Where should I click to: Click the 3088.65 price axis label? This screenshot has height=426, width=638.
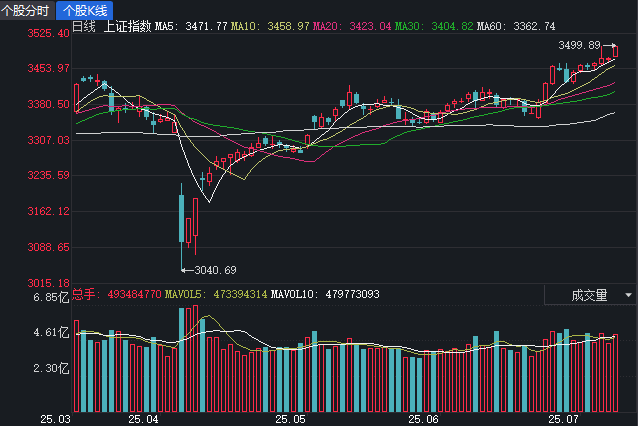[48, 247]
